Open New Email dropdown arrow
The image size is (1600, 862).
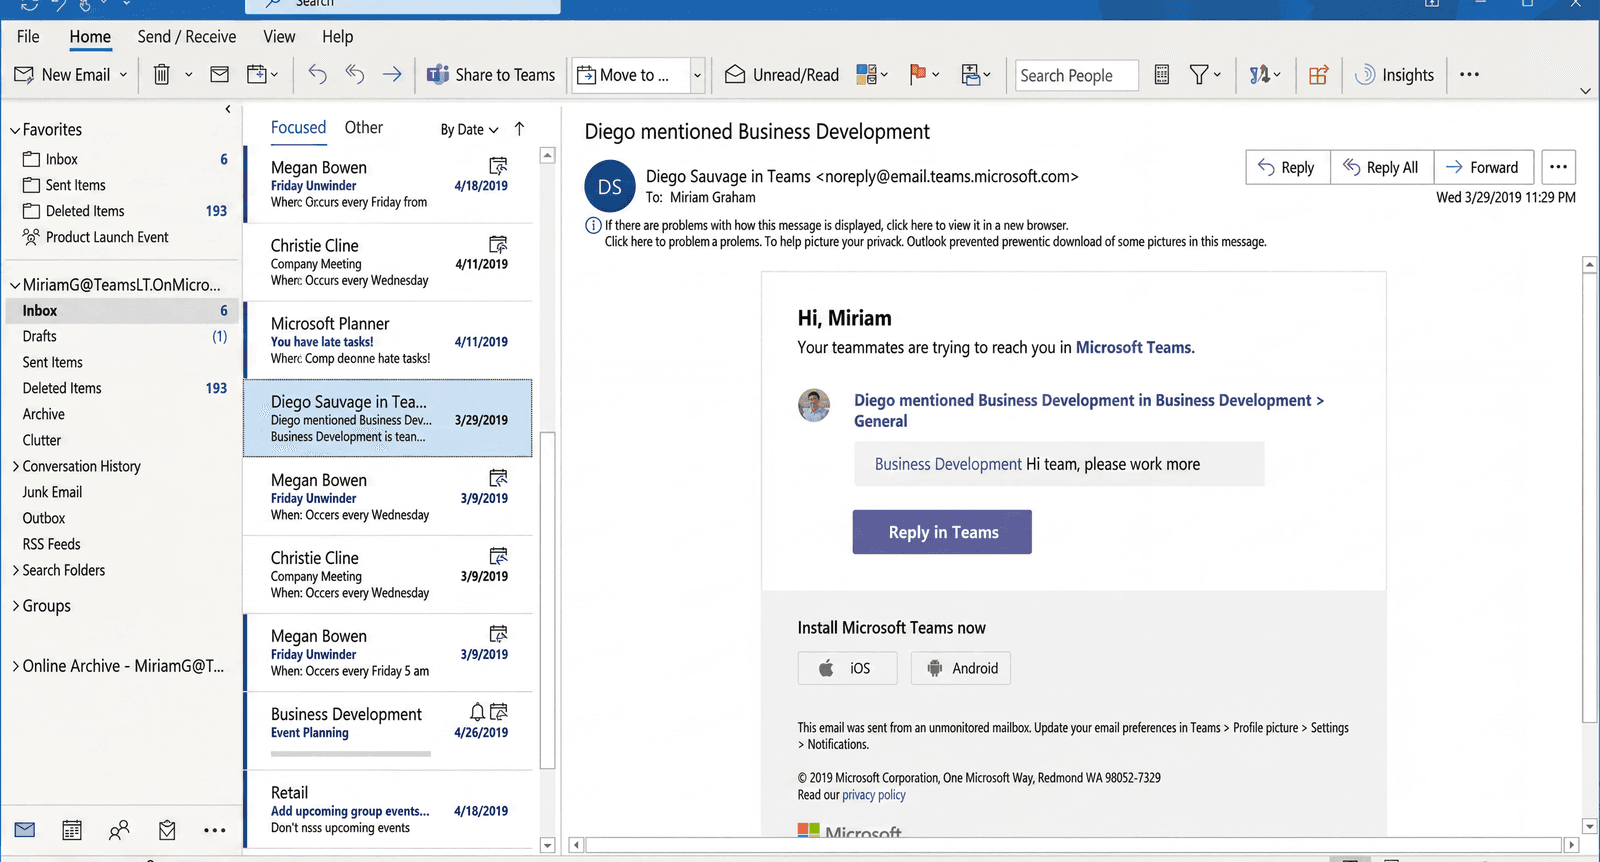coord(123,75)
